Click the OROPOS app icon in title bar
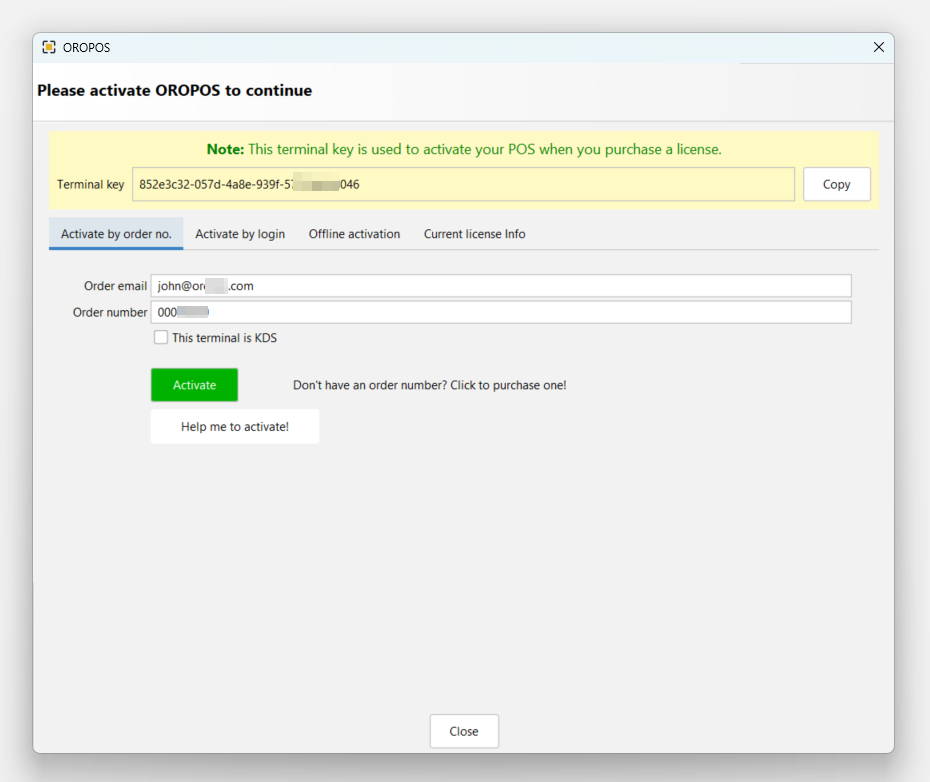Screen dimensions: 930x782 click(x=49, y=47)
